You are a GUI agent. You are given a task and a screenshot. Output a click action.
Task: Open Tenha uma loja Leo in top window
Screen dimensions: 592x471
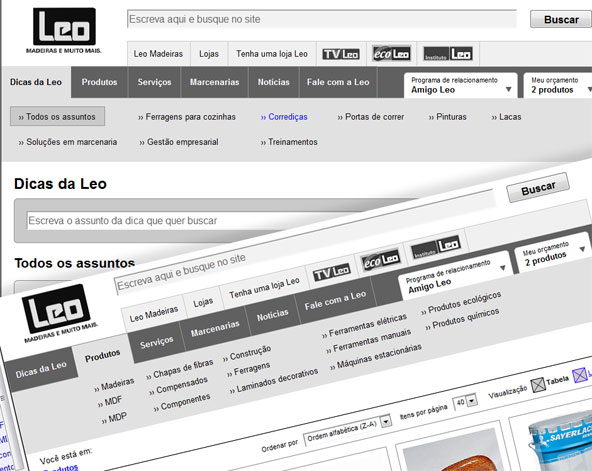click(272, 54)
